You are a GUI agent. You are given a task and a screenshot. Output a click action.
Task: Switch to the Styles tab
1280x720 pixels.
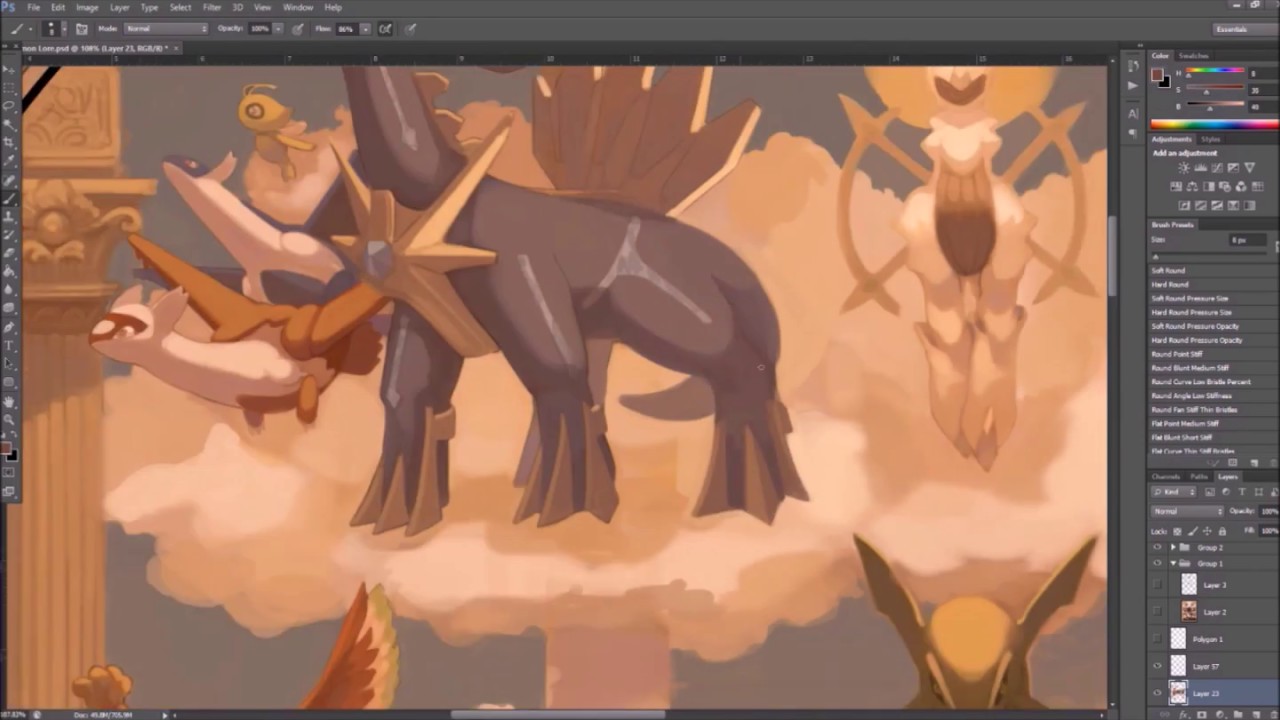[x=1211, y=139]
